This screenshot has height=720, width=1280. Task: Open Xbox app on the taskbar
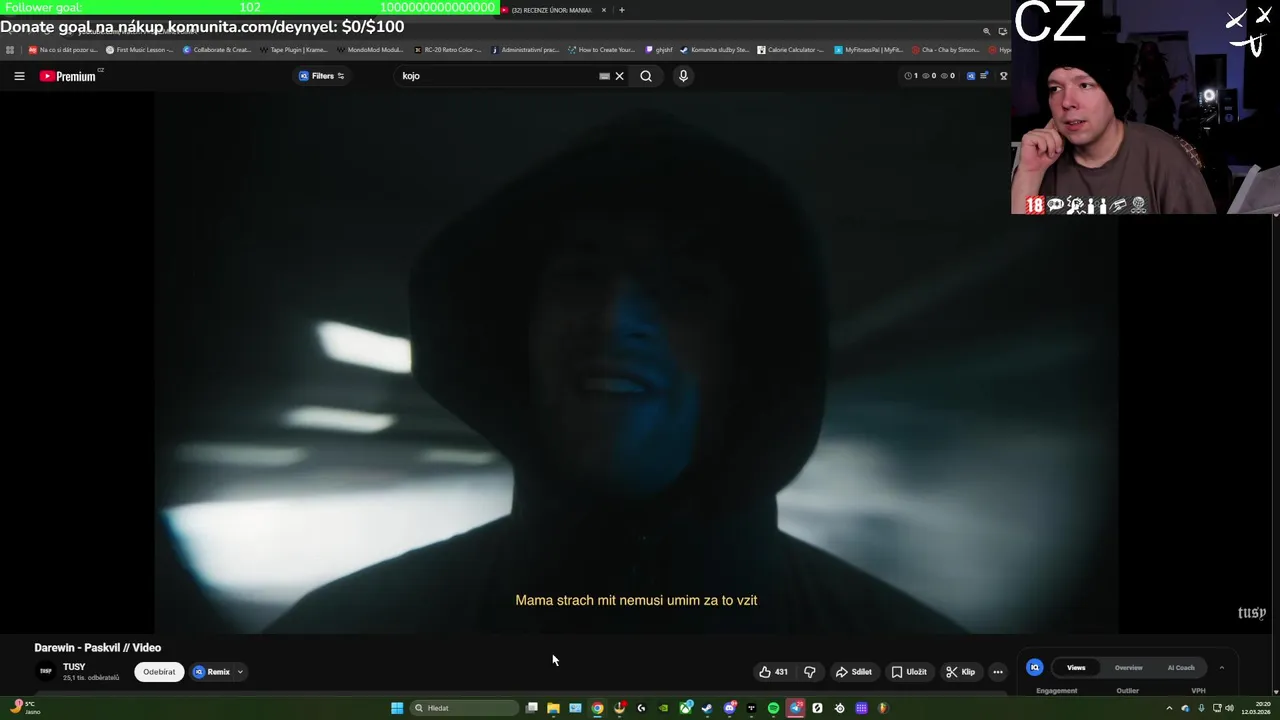(685, 708)
